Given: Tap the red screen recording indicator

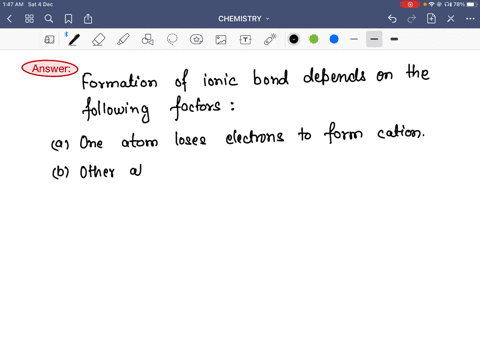Looking at the screenshot, I should point(410,4).
